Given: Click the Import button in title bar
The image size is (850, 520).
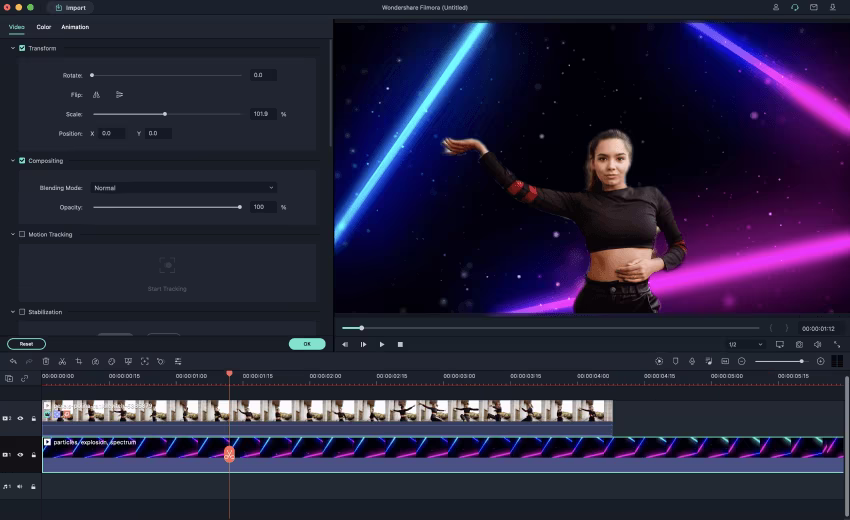Looking at the screenshot, I should (70, 8).
